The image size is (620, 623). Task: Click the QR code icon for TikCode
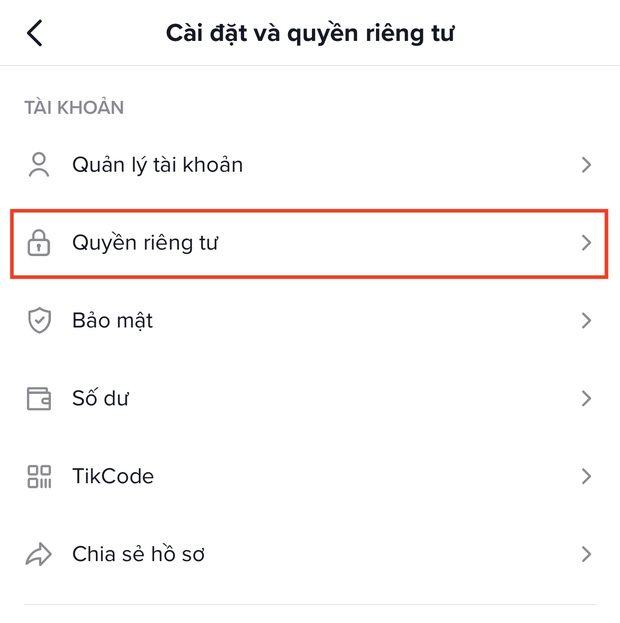(39, 476)
